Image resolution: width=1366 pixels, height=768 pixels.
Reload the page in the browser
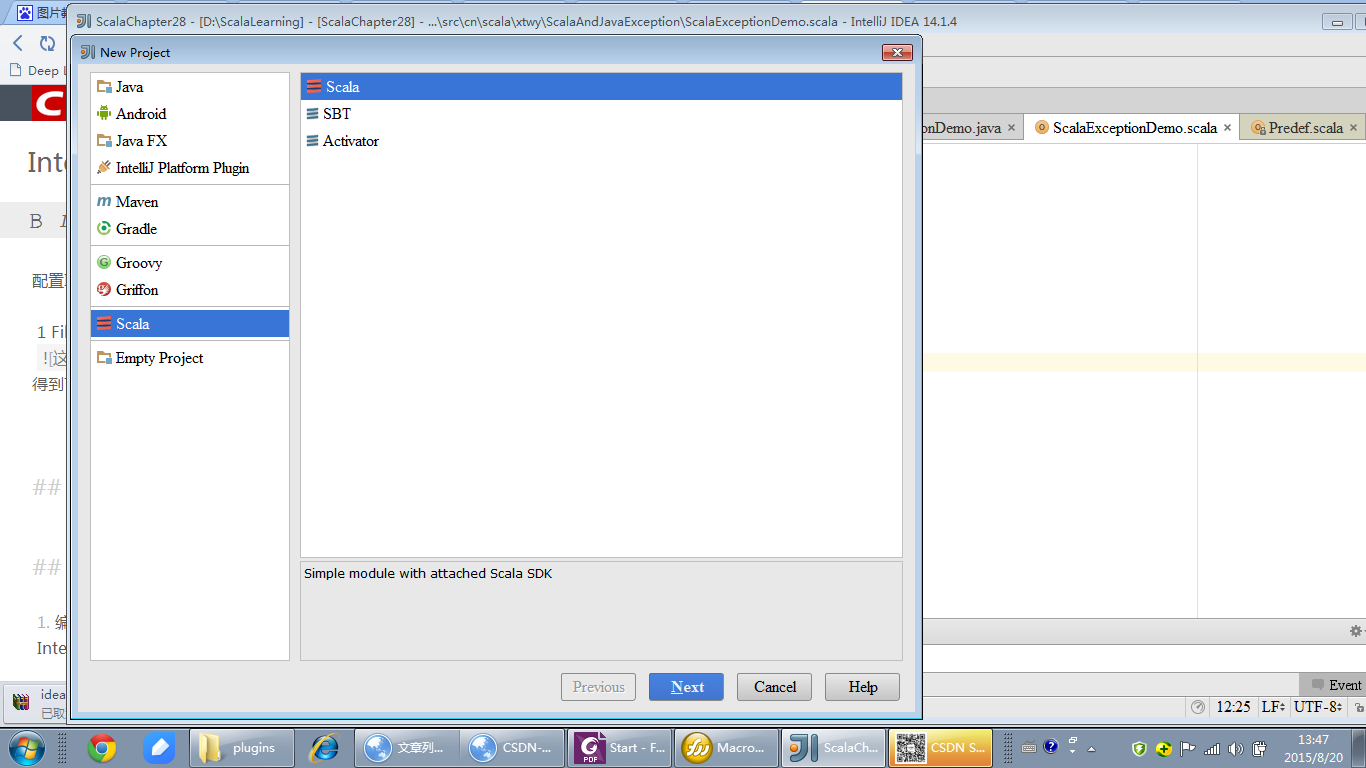pos(47,43)
